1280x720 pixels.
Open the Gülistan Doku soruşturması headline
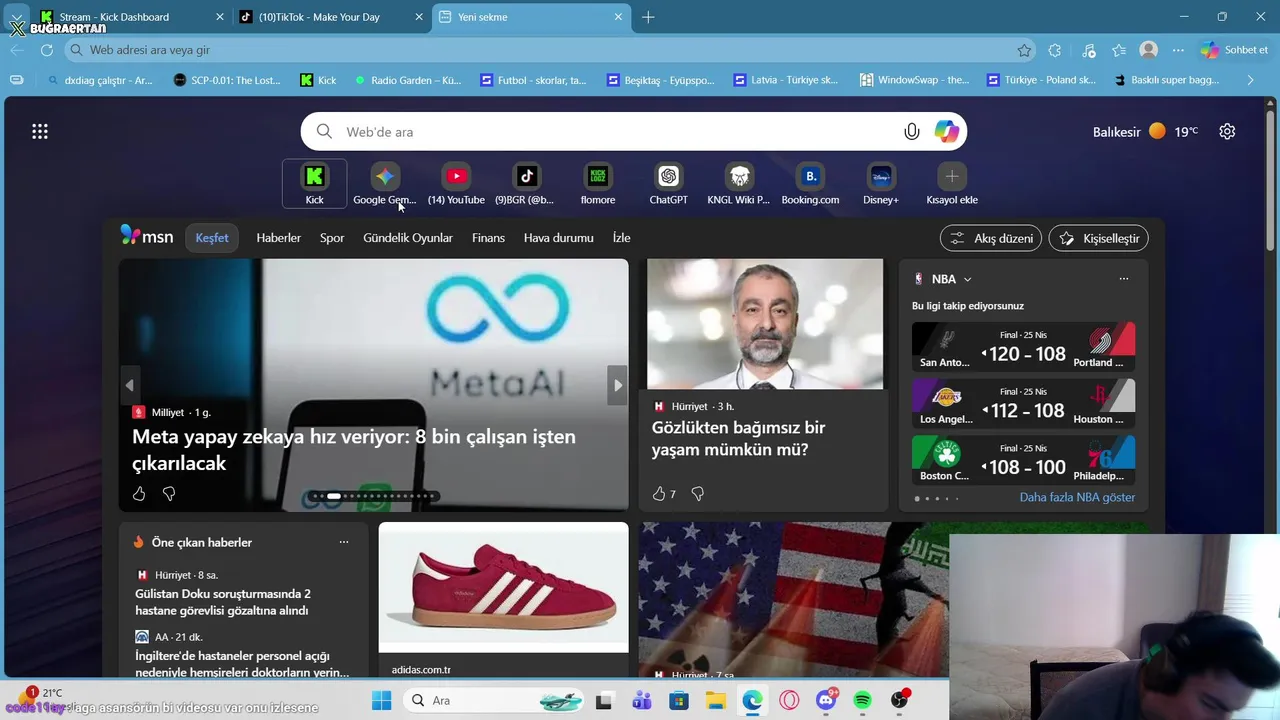[x=223, y=602]
